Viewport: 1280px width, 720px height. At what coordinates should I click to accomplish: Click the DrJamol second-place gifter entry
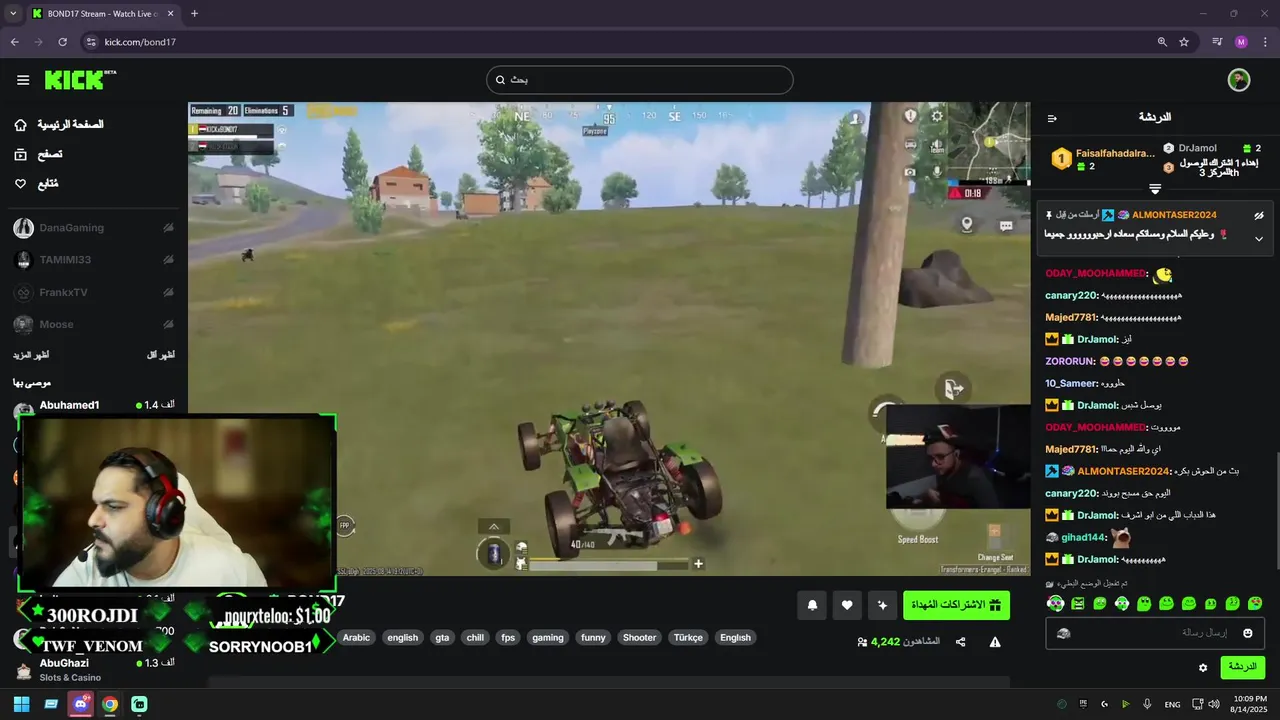tap(1212, 148)
